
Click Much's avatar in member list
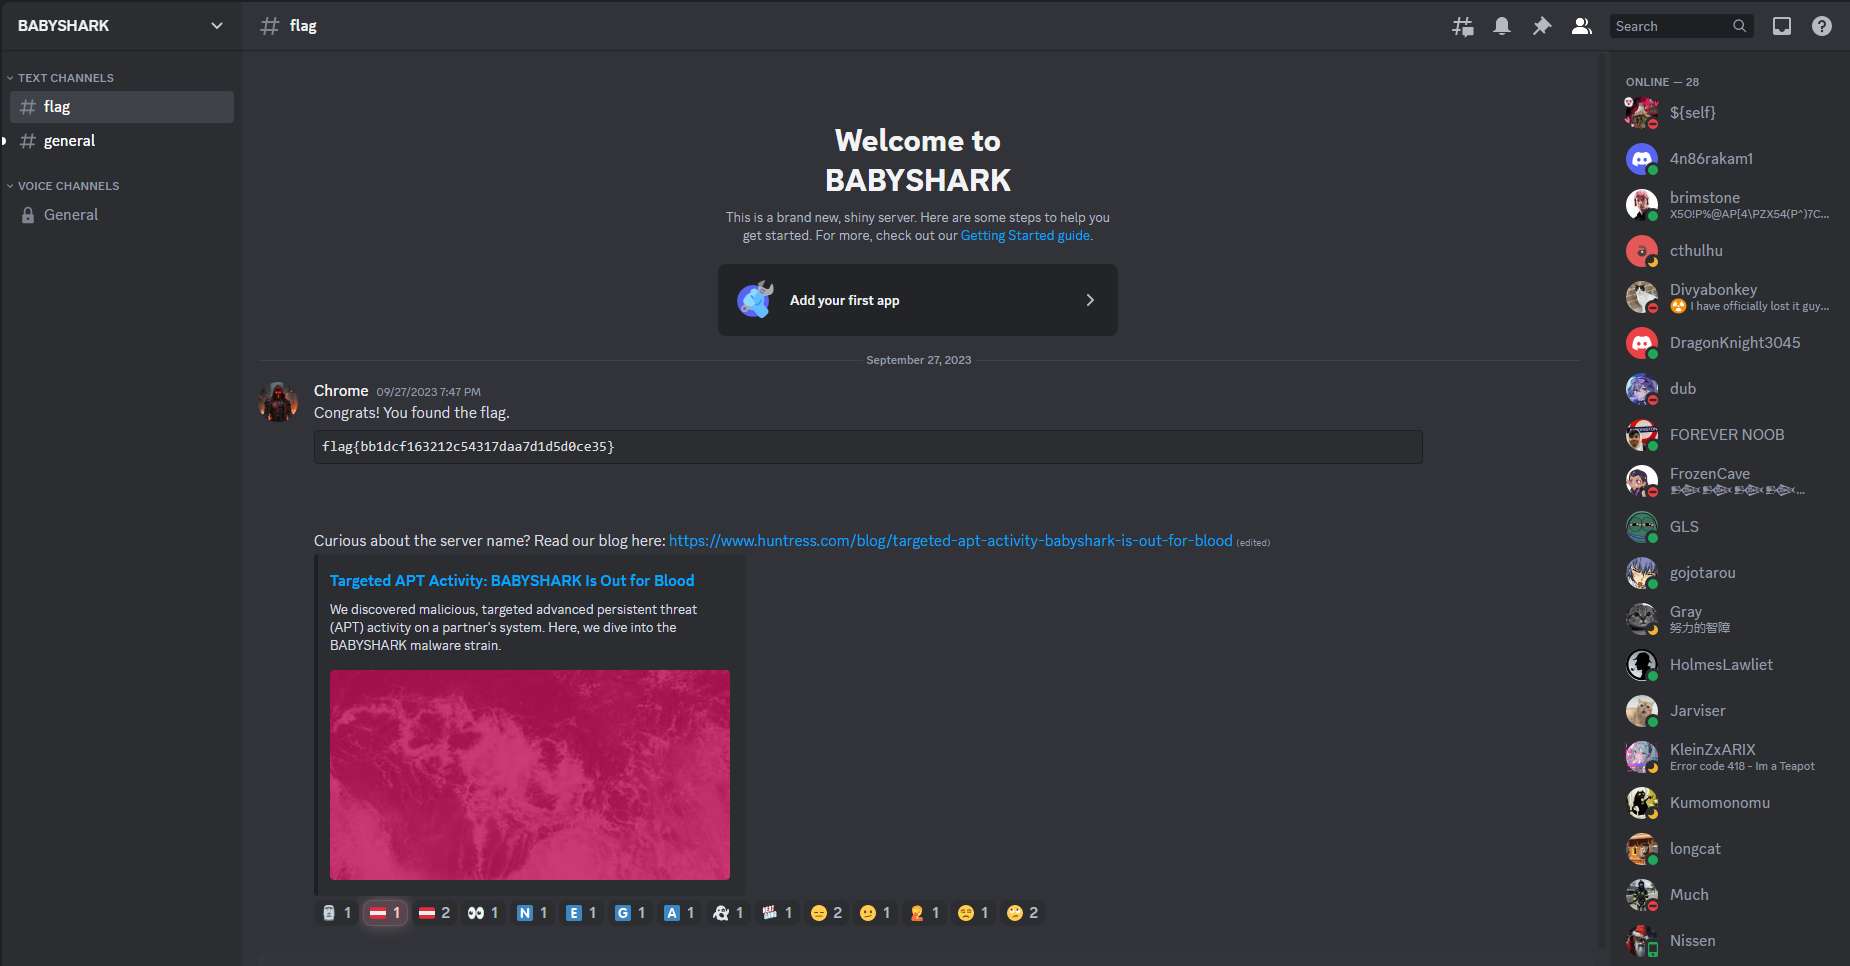(1641, 895)
